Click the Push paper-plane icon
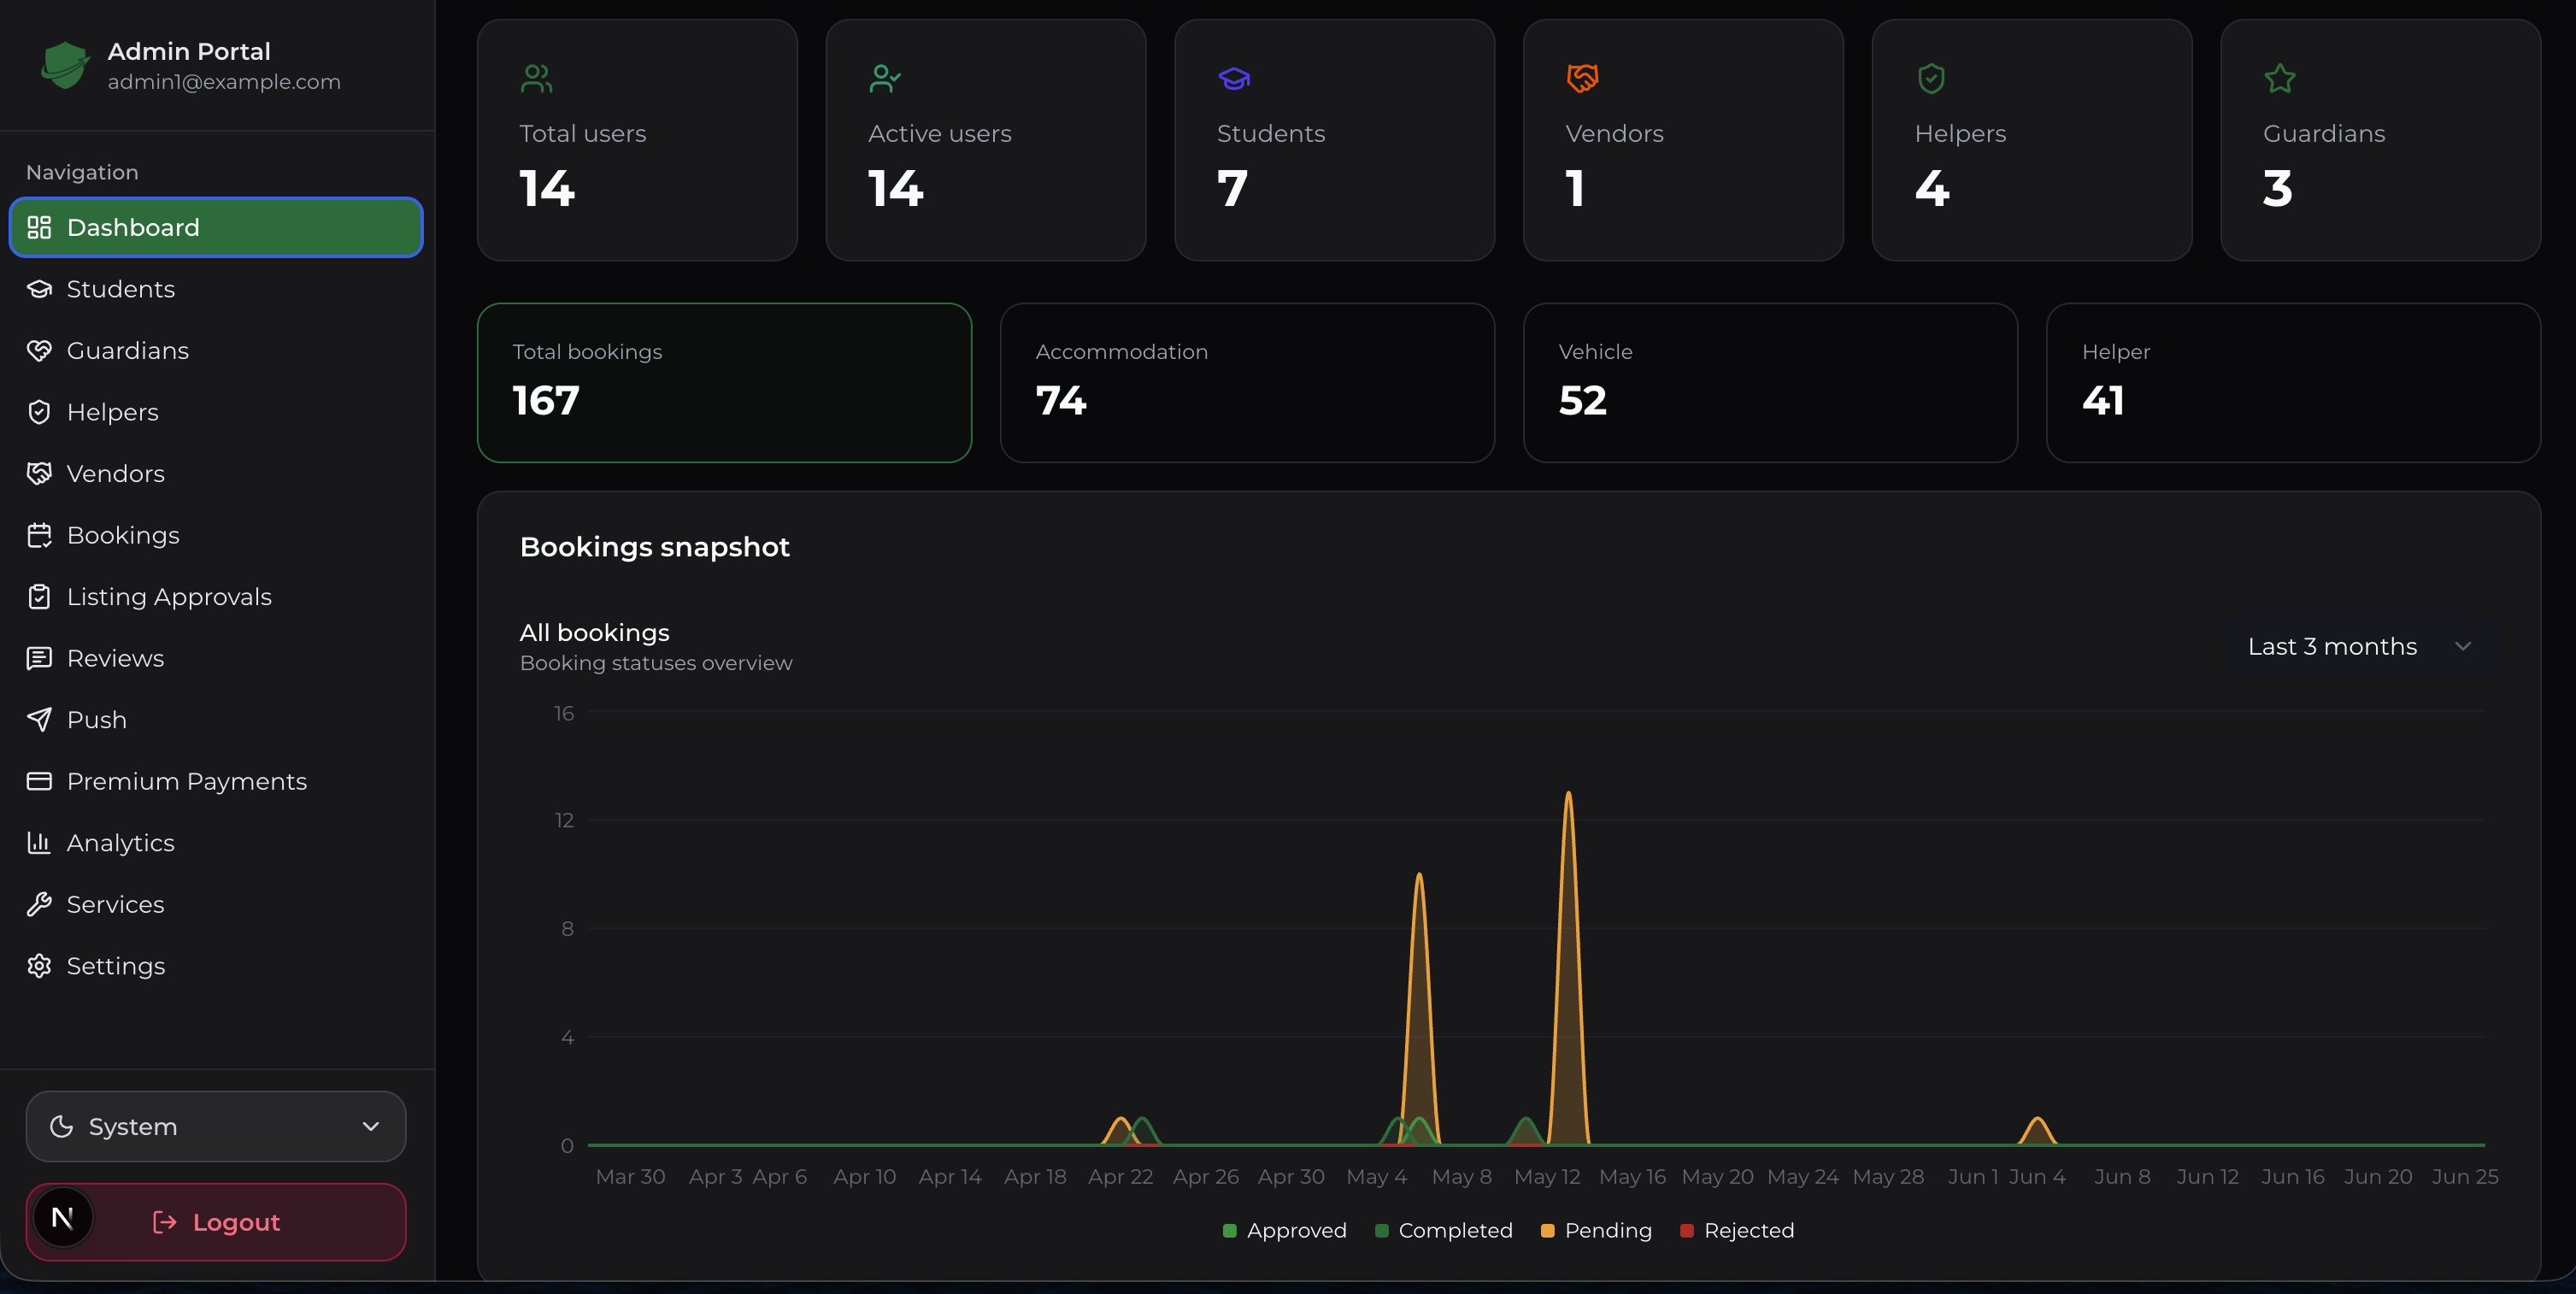 tap(39, 720)
